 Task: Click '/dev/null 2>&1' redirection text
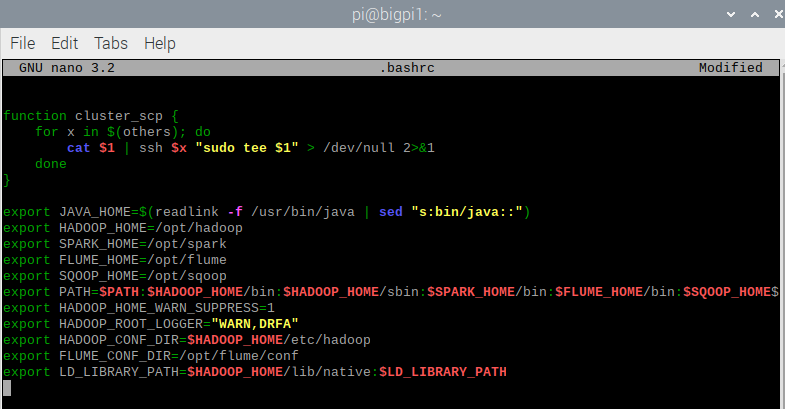point(379,148)
